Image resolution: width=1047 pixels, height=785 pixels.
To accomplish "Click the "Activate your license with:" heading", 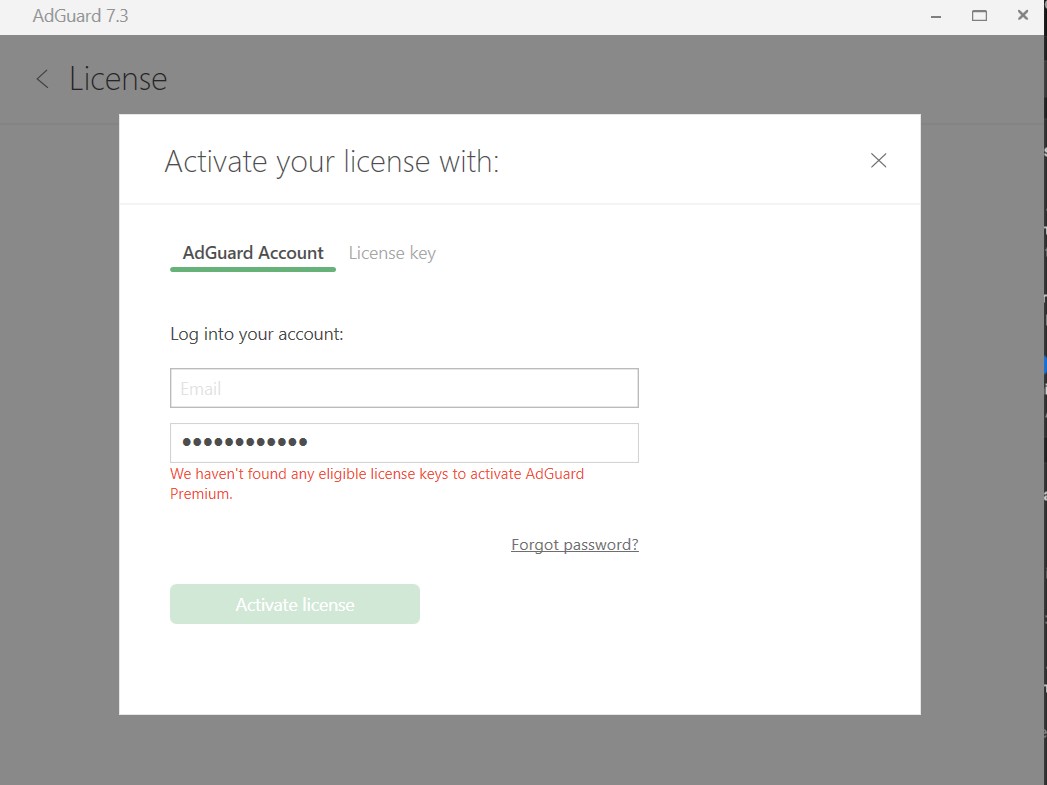I will (x=331, y=161).
